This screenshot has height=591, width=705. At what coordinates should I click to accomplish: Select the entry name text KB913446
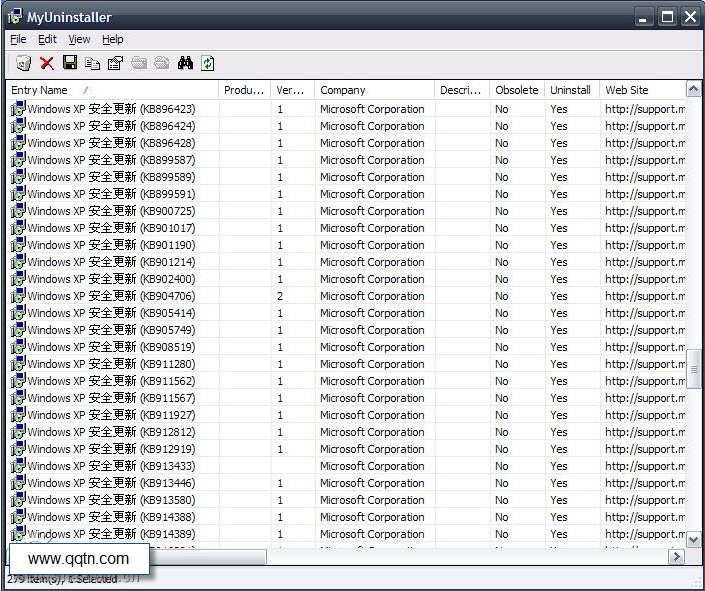click(112, 483)
